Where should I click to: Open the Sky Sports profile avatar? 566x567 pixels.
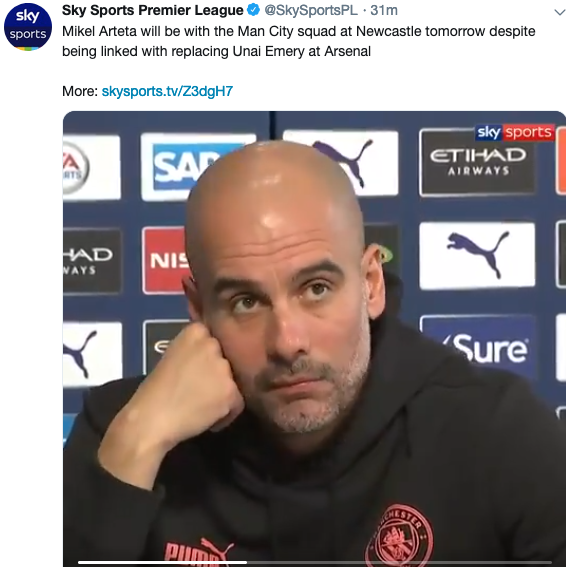tap(28, 26)
